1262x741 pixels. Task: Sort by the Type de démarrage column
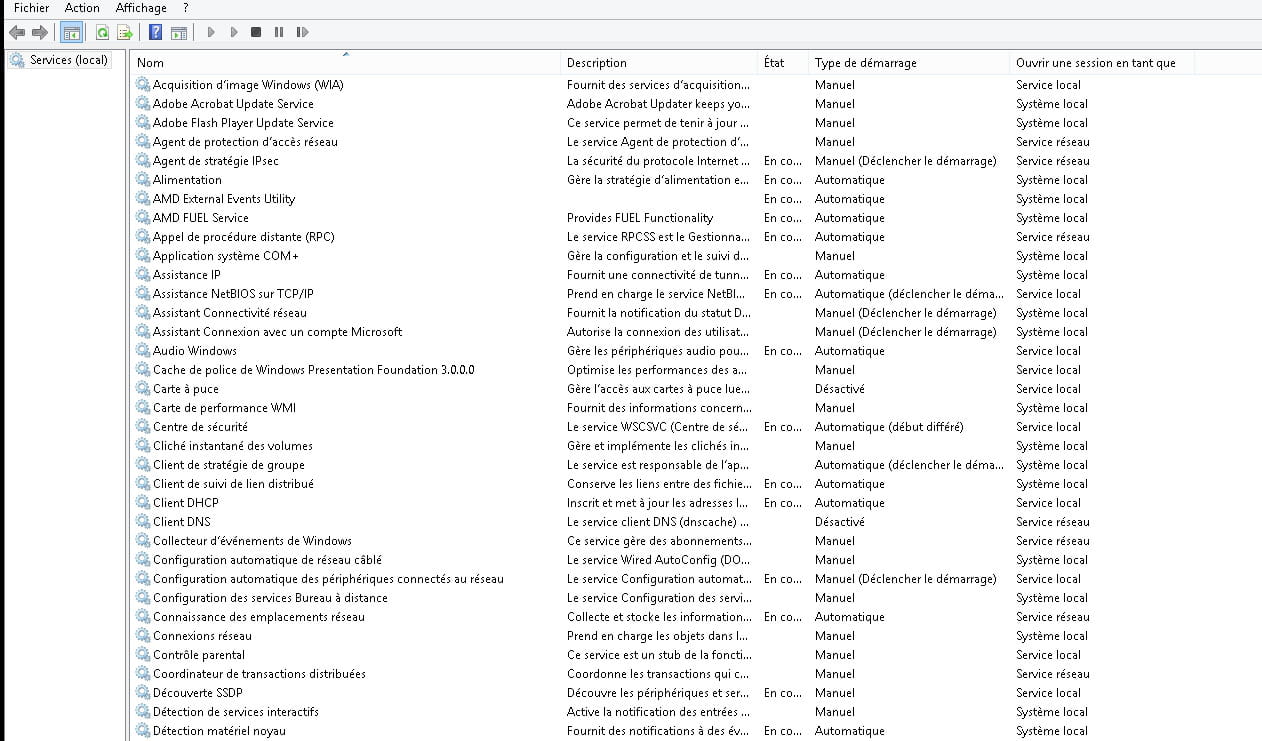coord(865,63)
